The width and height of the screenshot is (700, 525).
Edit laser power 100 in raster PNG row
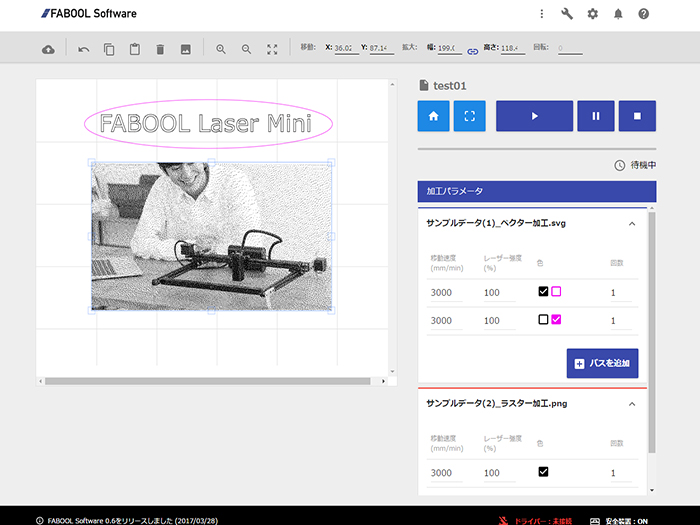coord(500,473)
